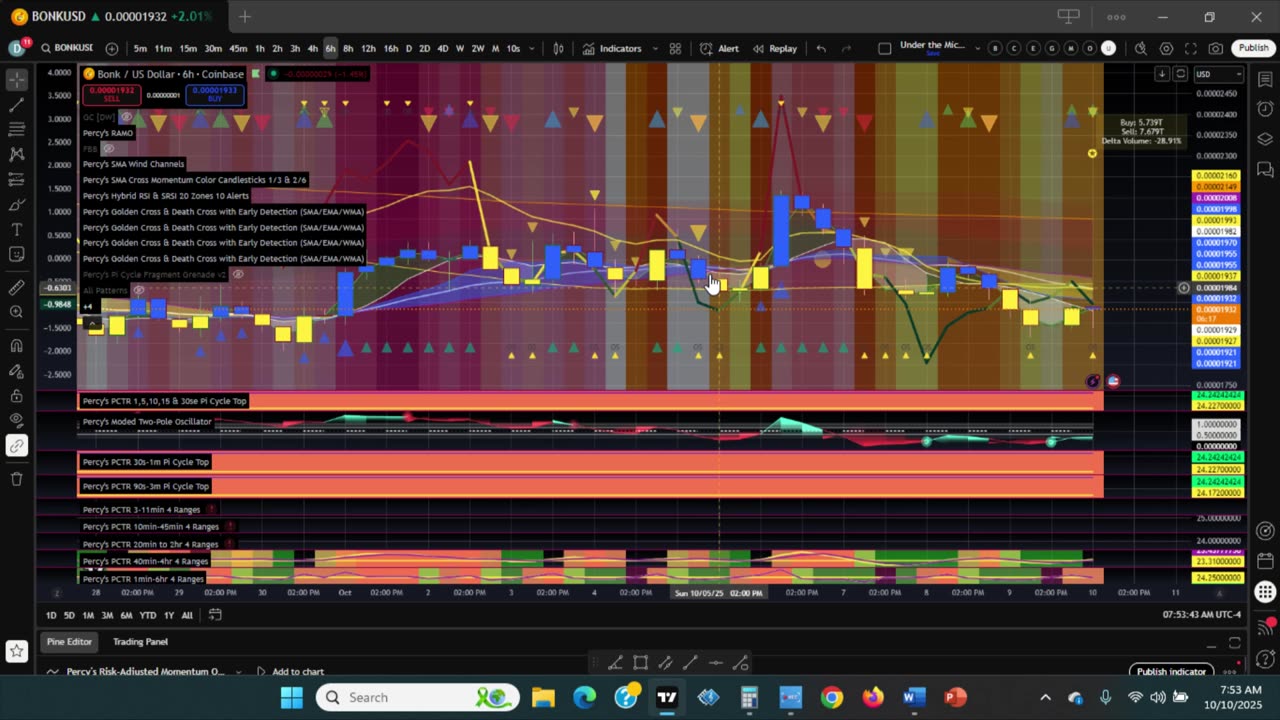Toggle the M layout circle button
This screenshot has height=720, width=1280.
click(x=1071, y=48)
